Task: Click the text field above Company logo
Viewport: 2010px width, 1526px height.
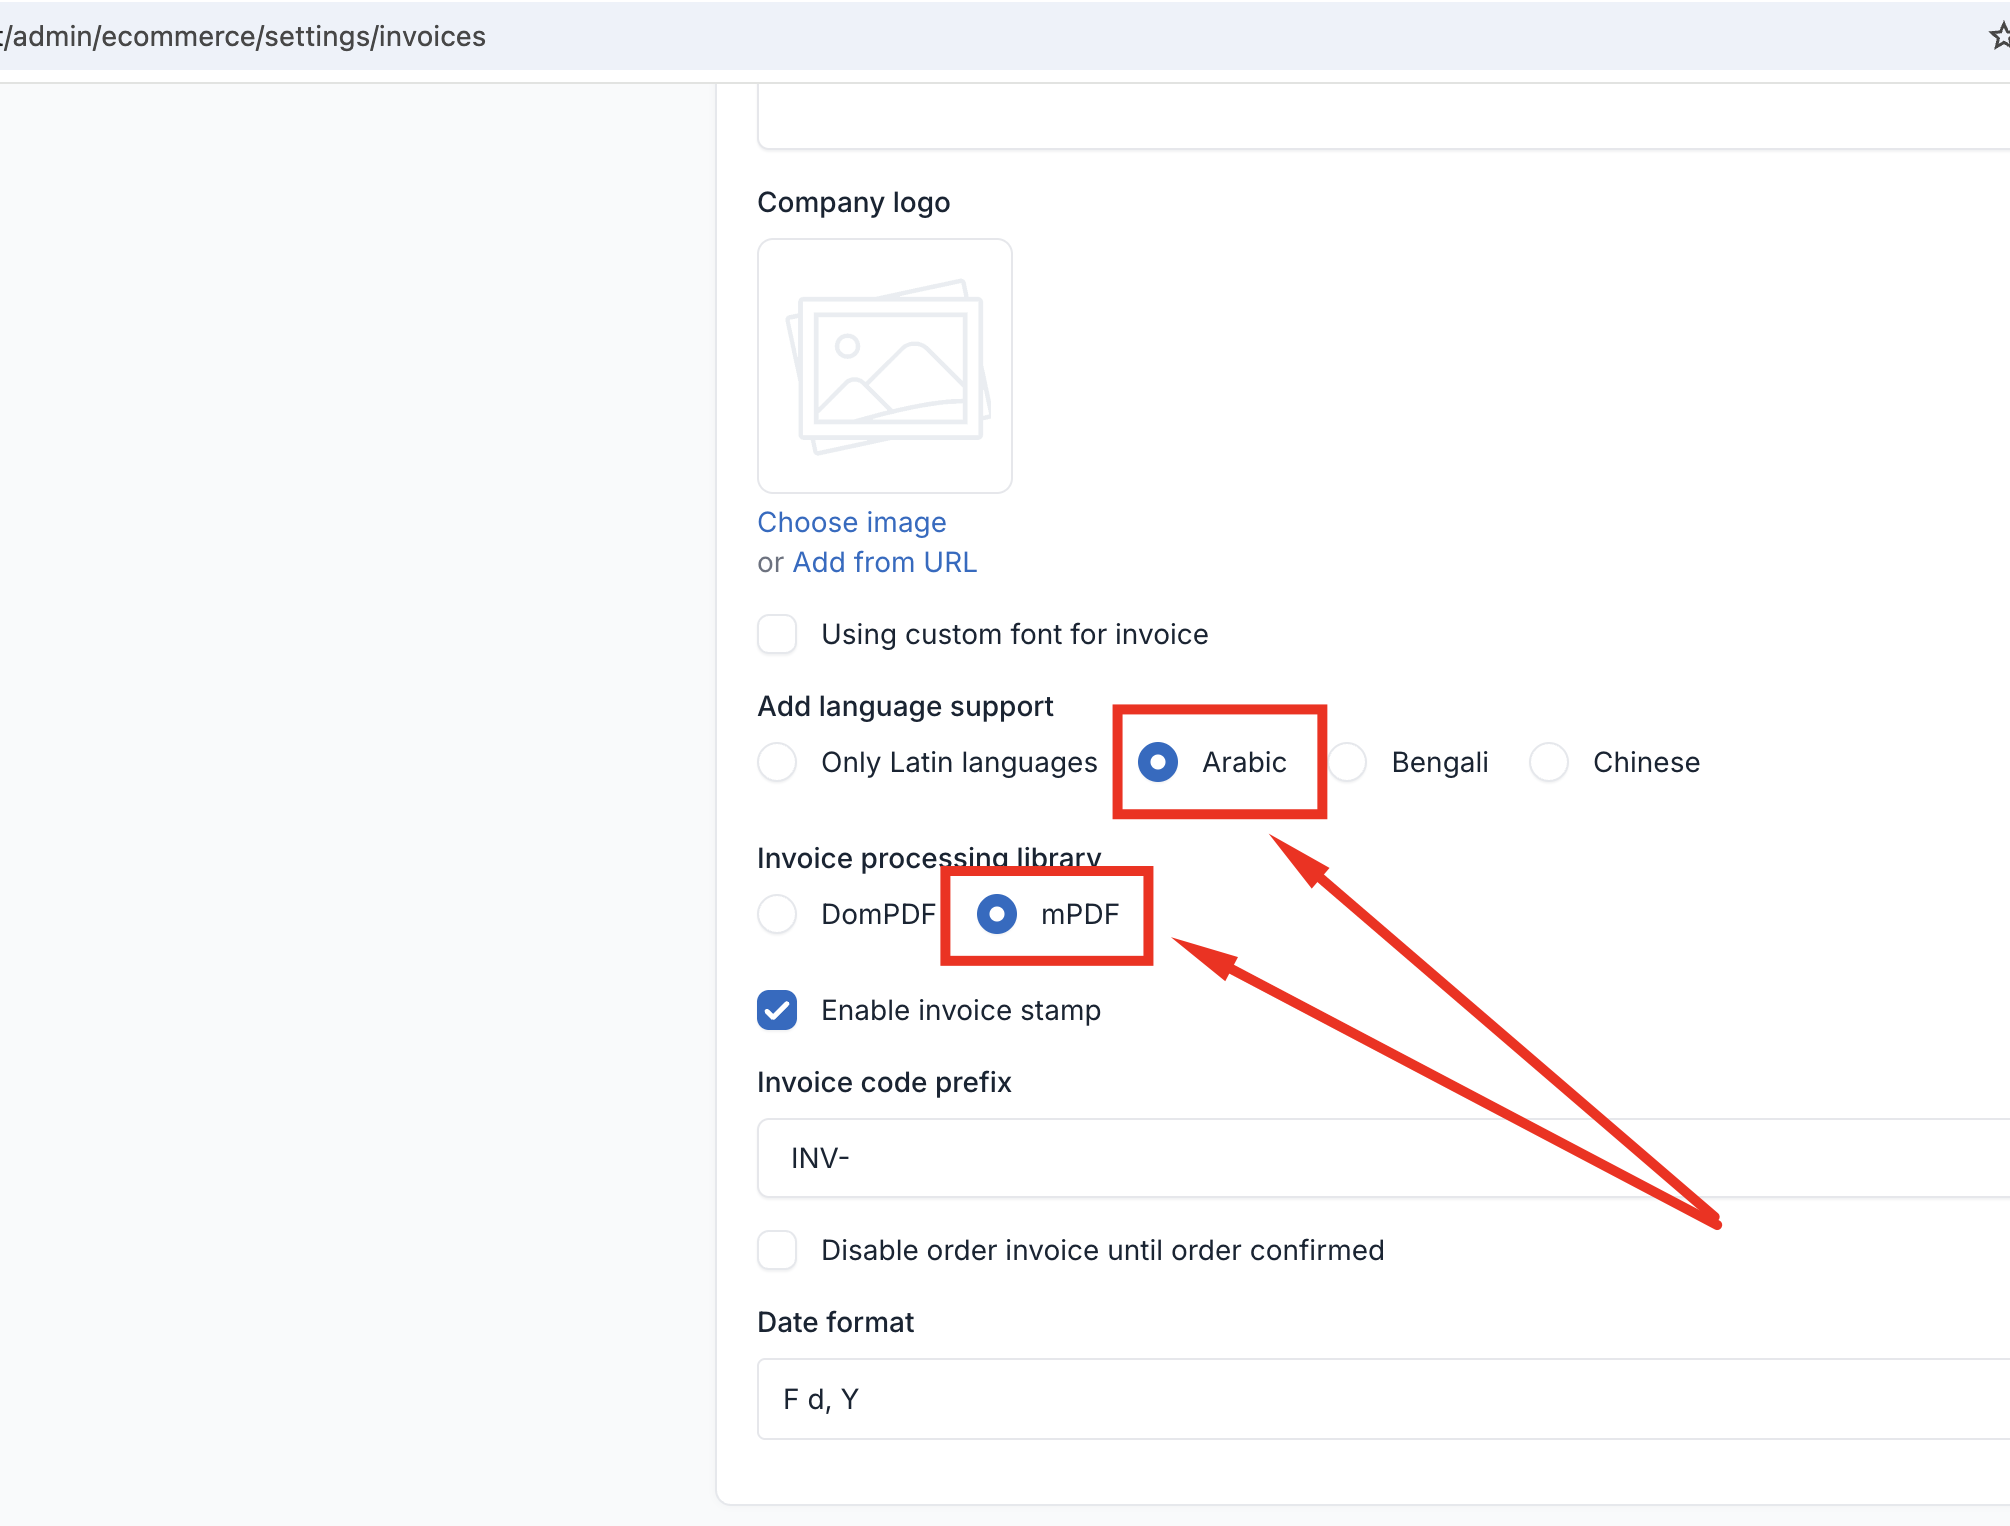Action: point(1383,117)
